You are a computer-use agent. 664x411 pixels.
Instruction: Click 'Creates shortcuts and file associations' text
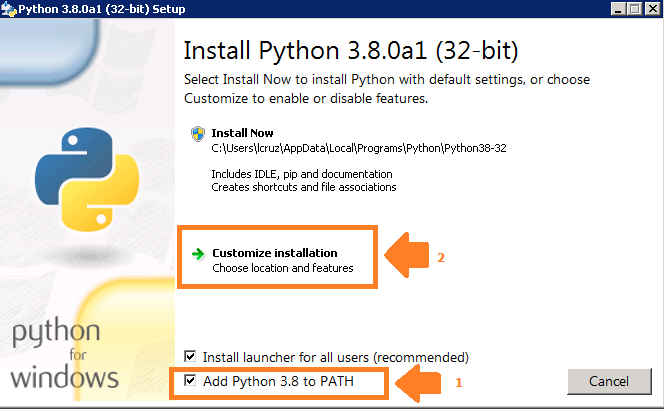point(304,187)
